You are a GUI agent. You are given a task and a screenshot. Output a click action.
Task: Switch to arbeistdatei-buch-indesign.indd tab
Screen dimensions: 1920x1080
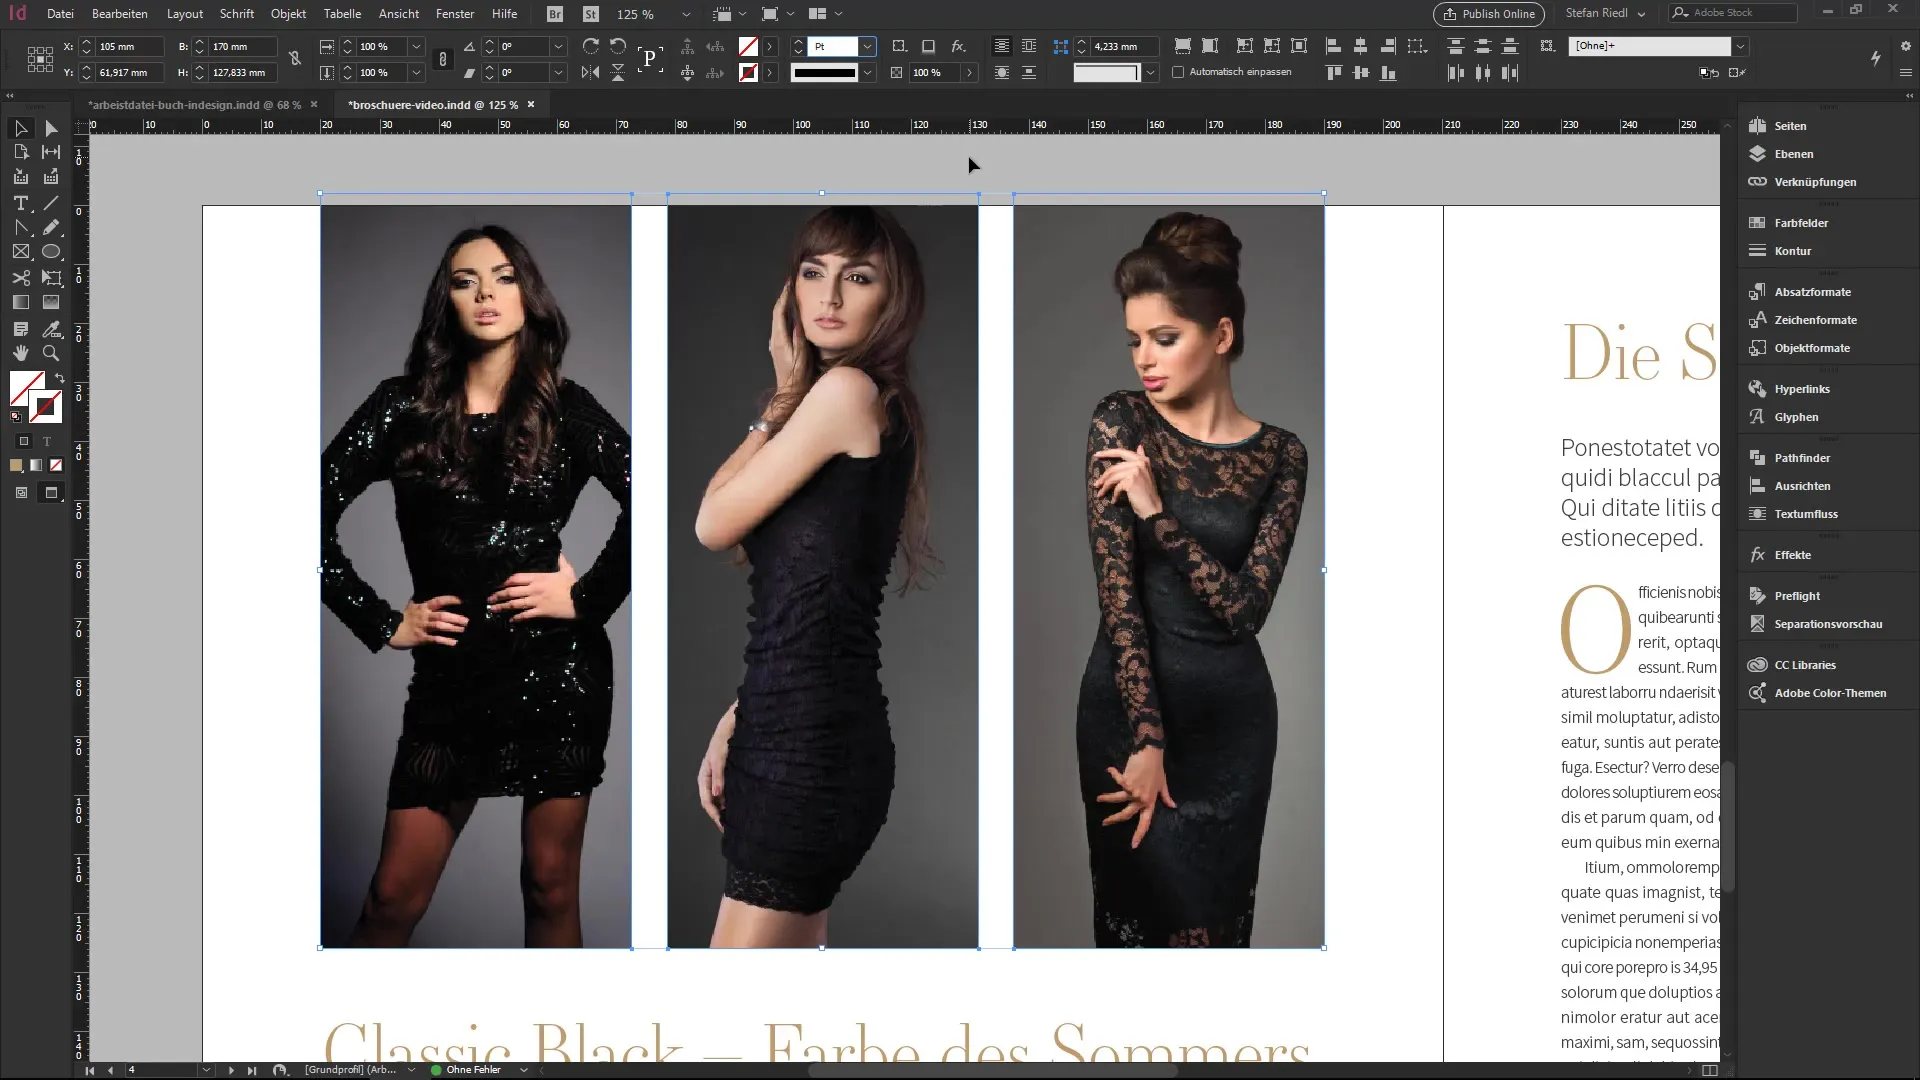194,105
